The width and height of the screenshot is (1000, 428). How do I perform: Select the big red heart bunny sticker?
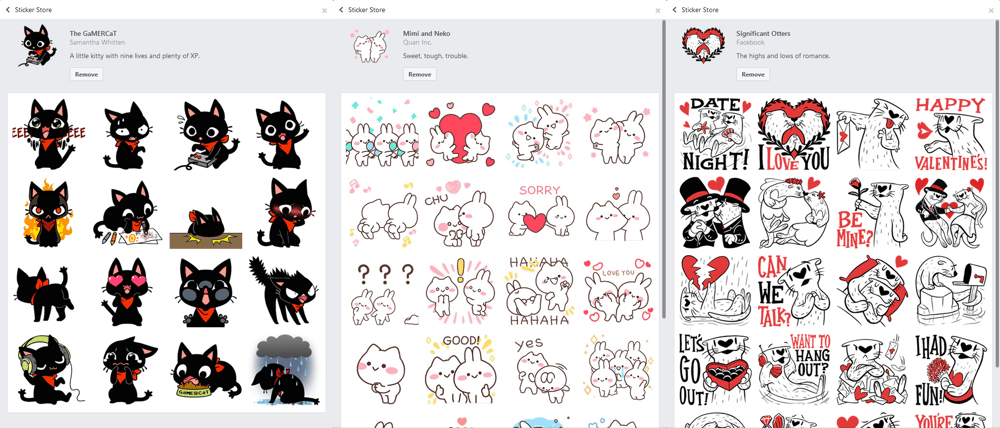[x=459, y=134]
